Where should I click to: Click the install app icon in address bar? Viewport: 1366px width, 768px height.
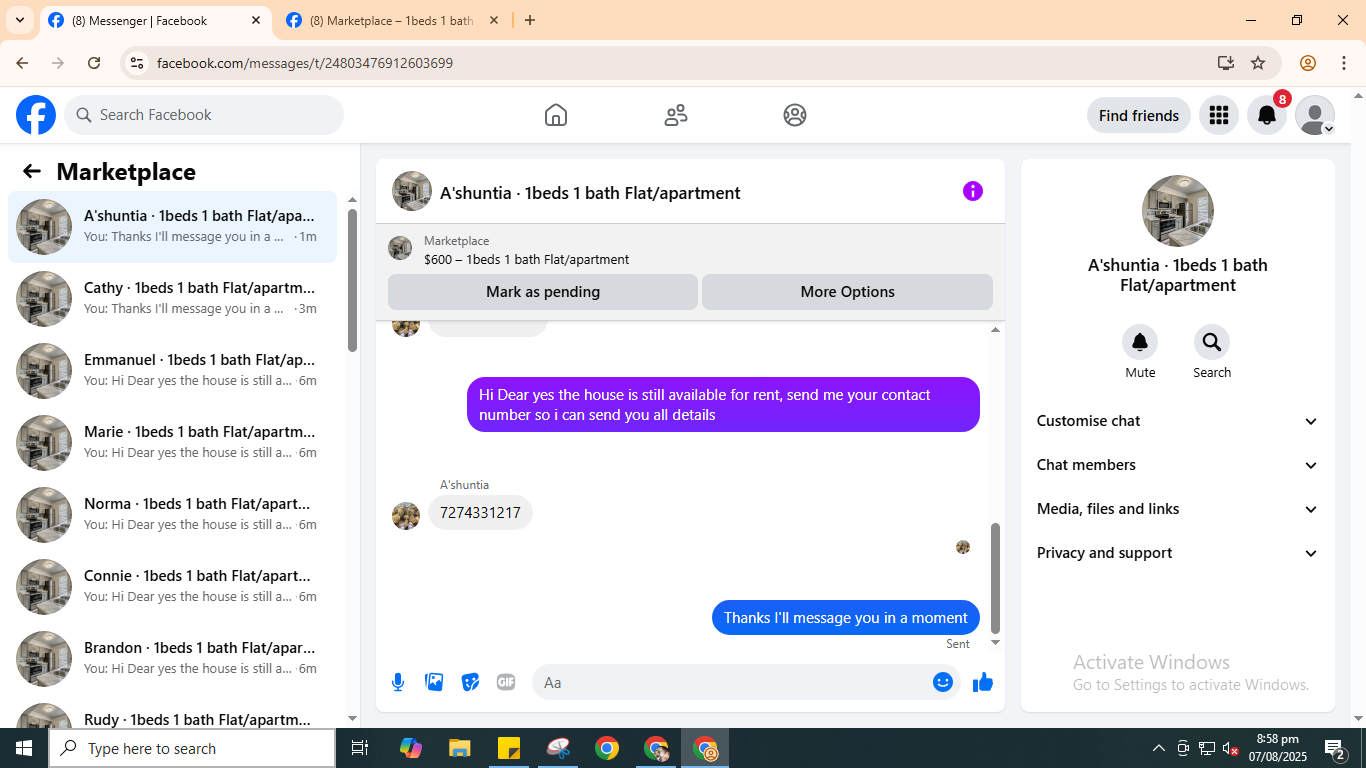click(1226, 63)
